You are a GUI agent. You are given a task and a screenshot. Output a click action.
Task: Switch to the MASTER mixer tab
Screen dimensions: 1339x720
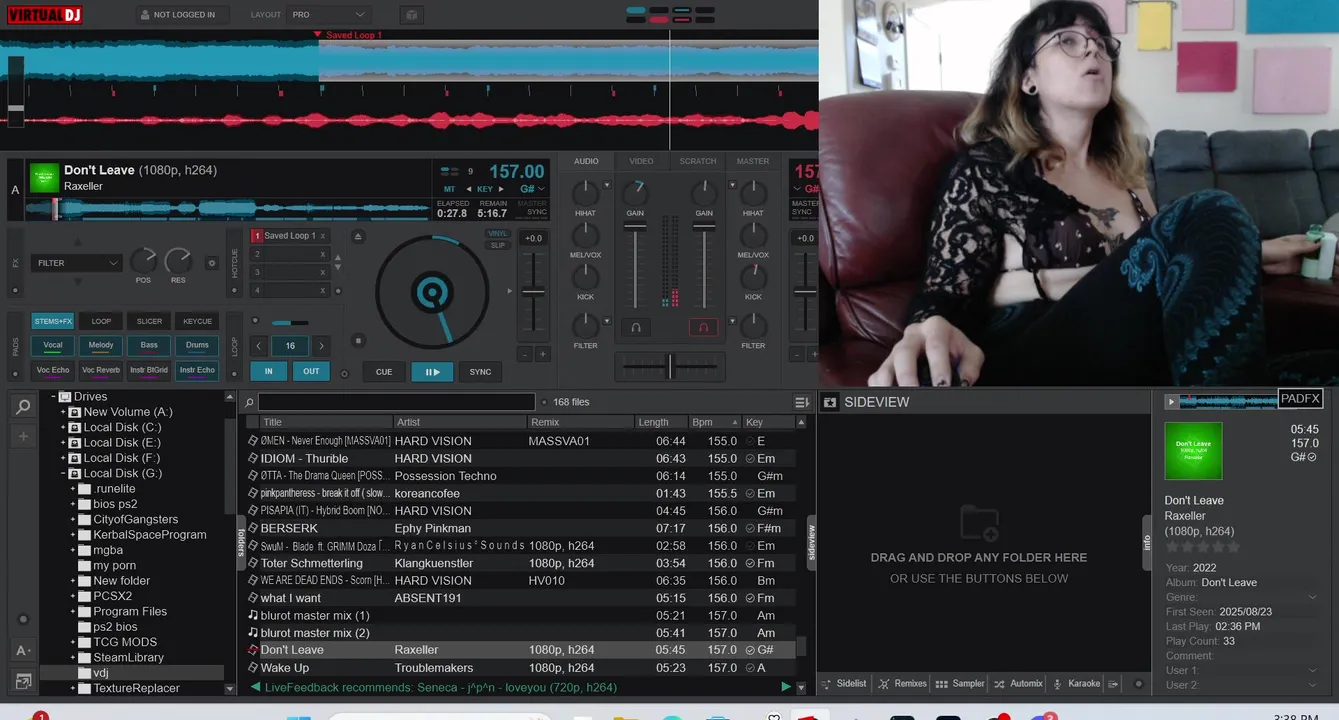click(753, 161)
